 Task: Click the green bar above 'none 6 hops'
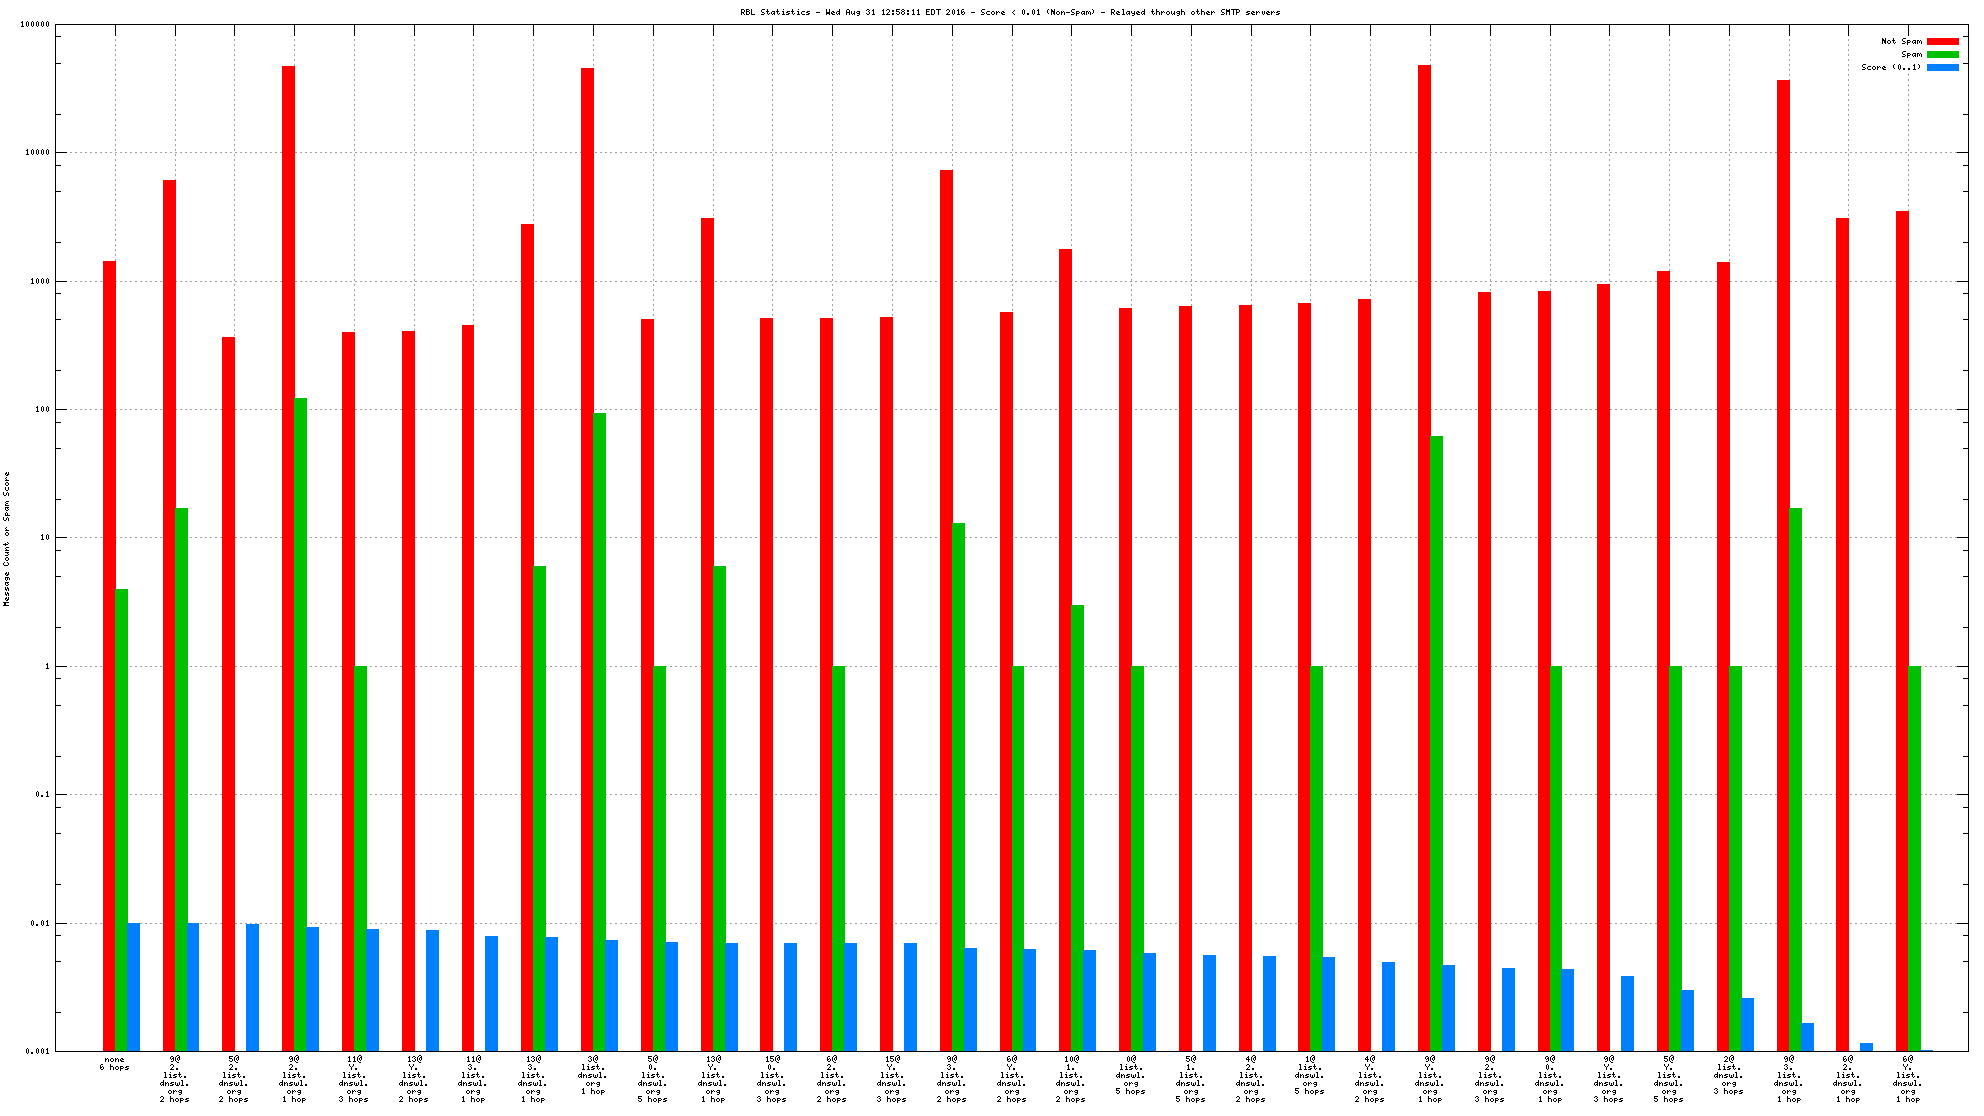point(121,820)
